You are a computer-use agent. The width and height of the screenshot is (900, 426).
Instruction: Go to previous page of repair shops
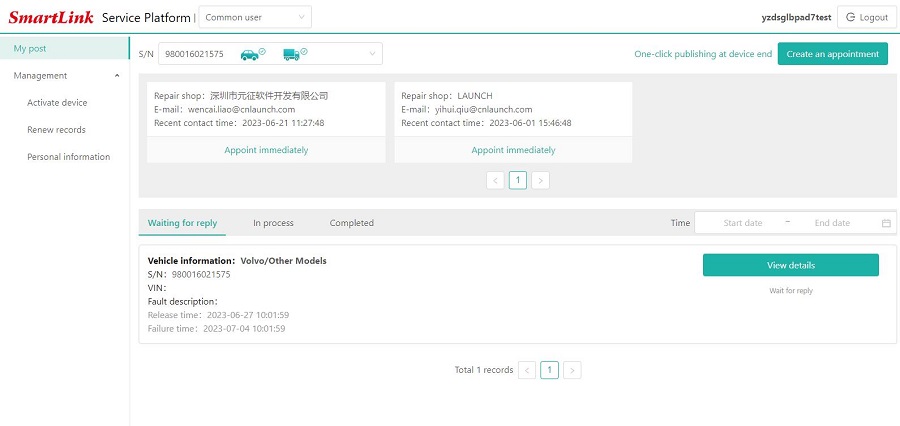495,180
